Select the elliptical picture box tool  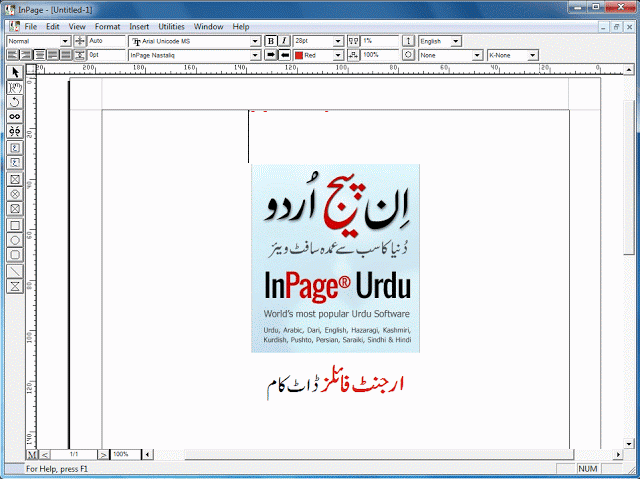click(15, 194)
